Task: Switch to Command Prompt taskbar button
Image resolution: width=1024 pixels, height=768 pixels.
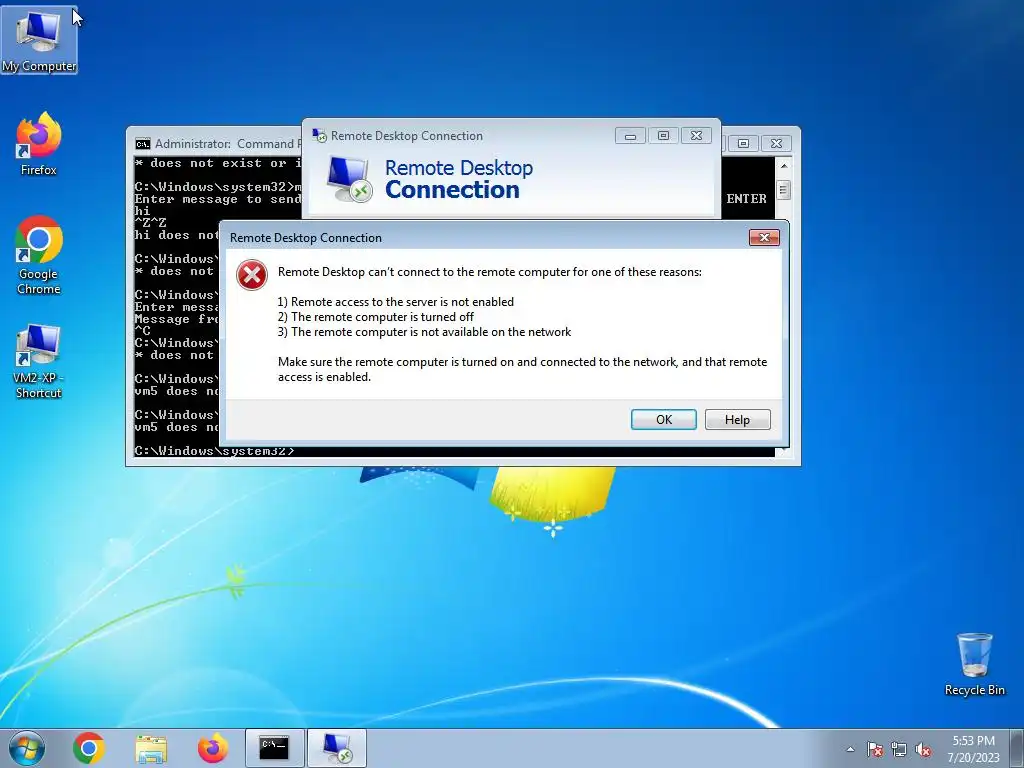Action: click(274, 748)
